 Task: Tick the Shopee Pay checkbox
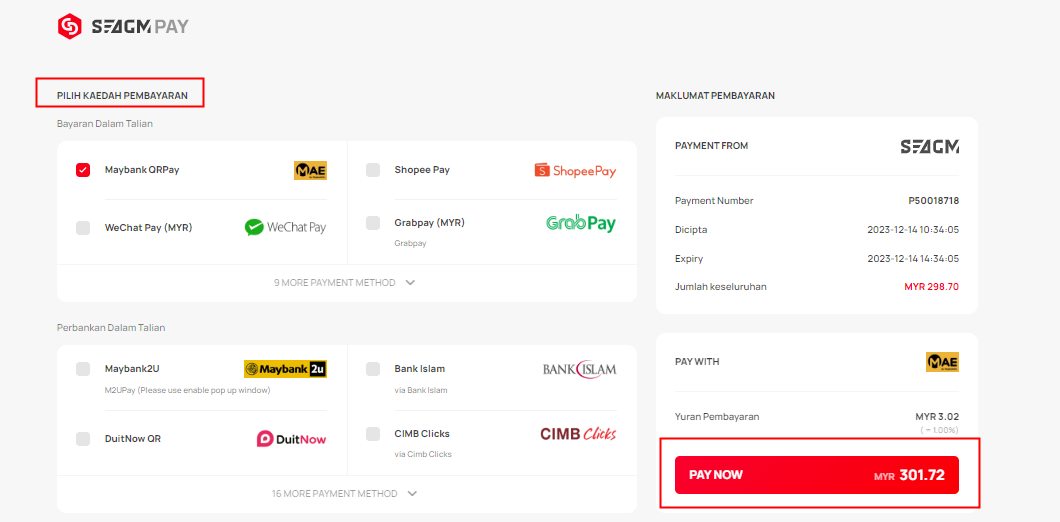click(x=372, y=170)
